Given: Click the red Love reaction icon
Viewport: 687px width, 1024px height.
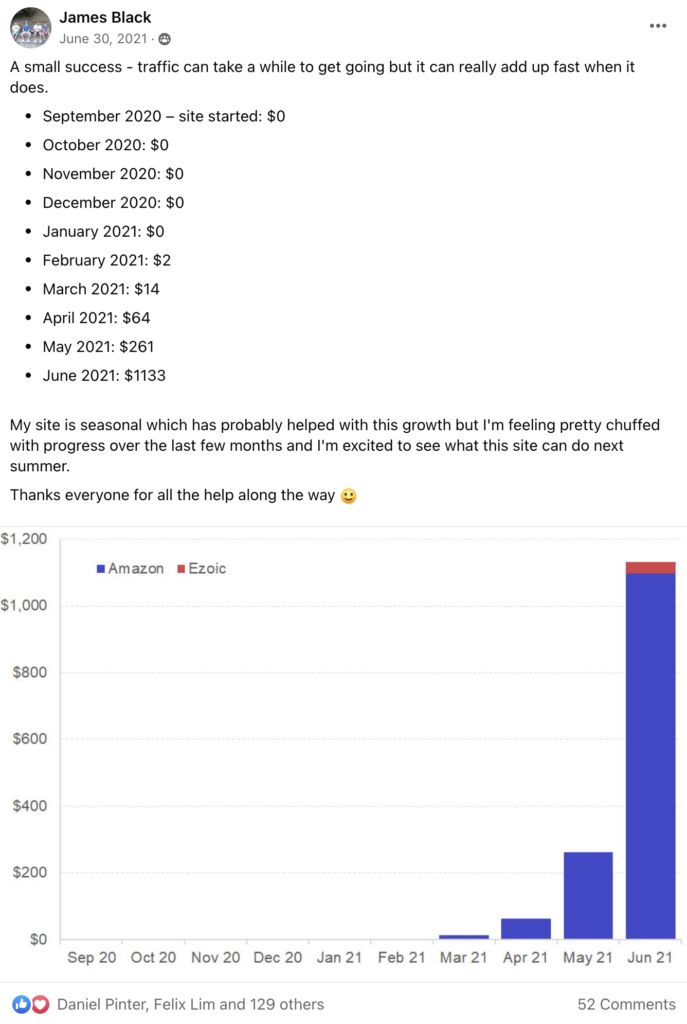Looking at the screenshot, I should (x=39, y=1003).
